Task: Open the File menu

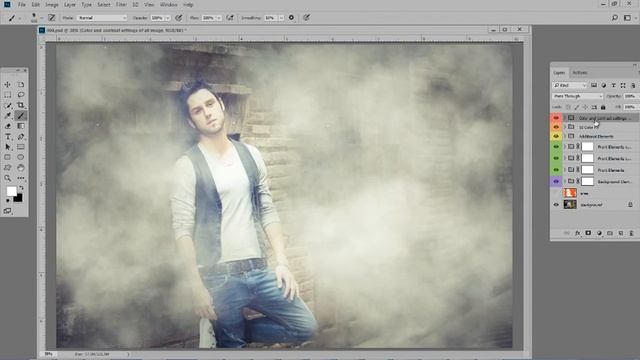Action: 22,4
